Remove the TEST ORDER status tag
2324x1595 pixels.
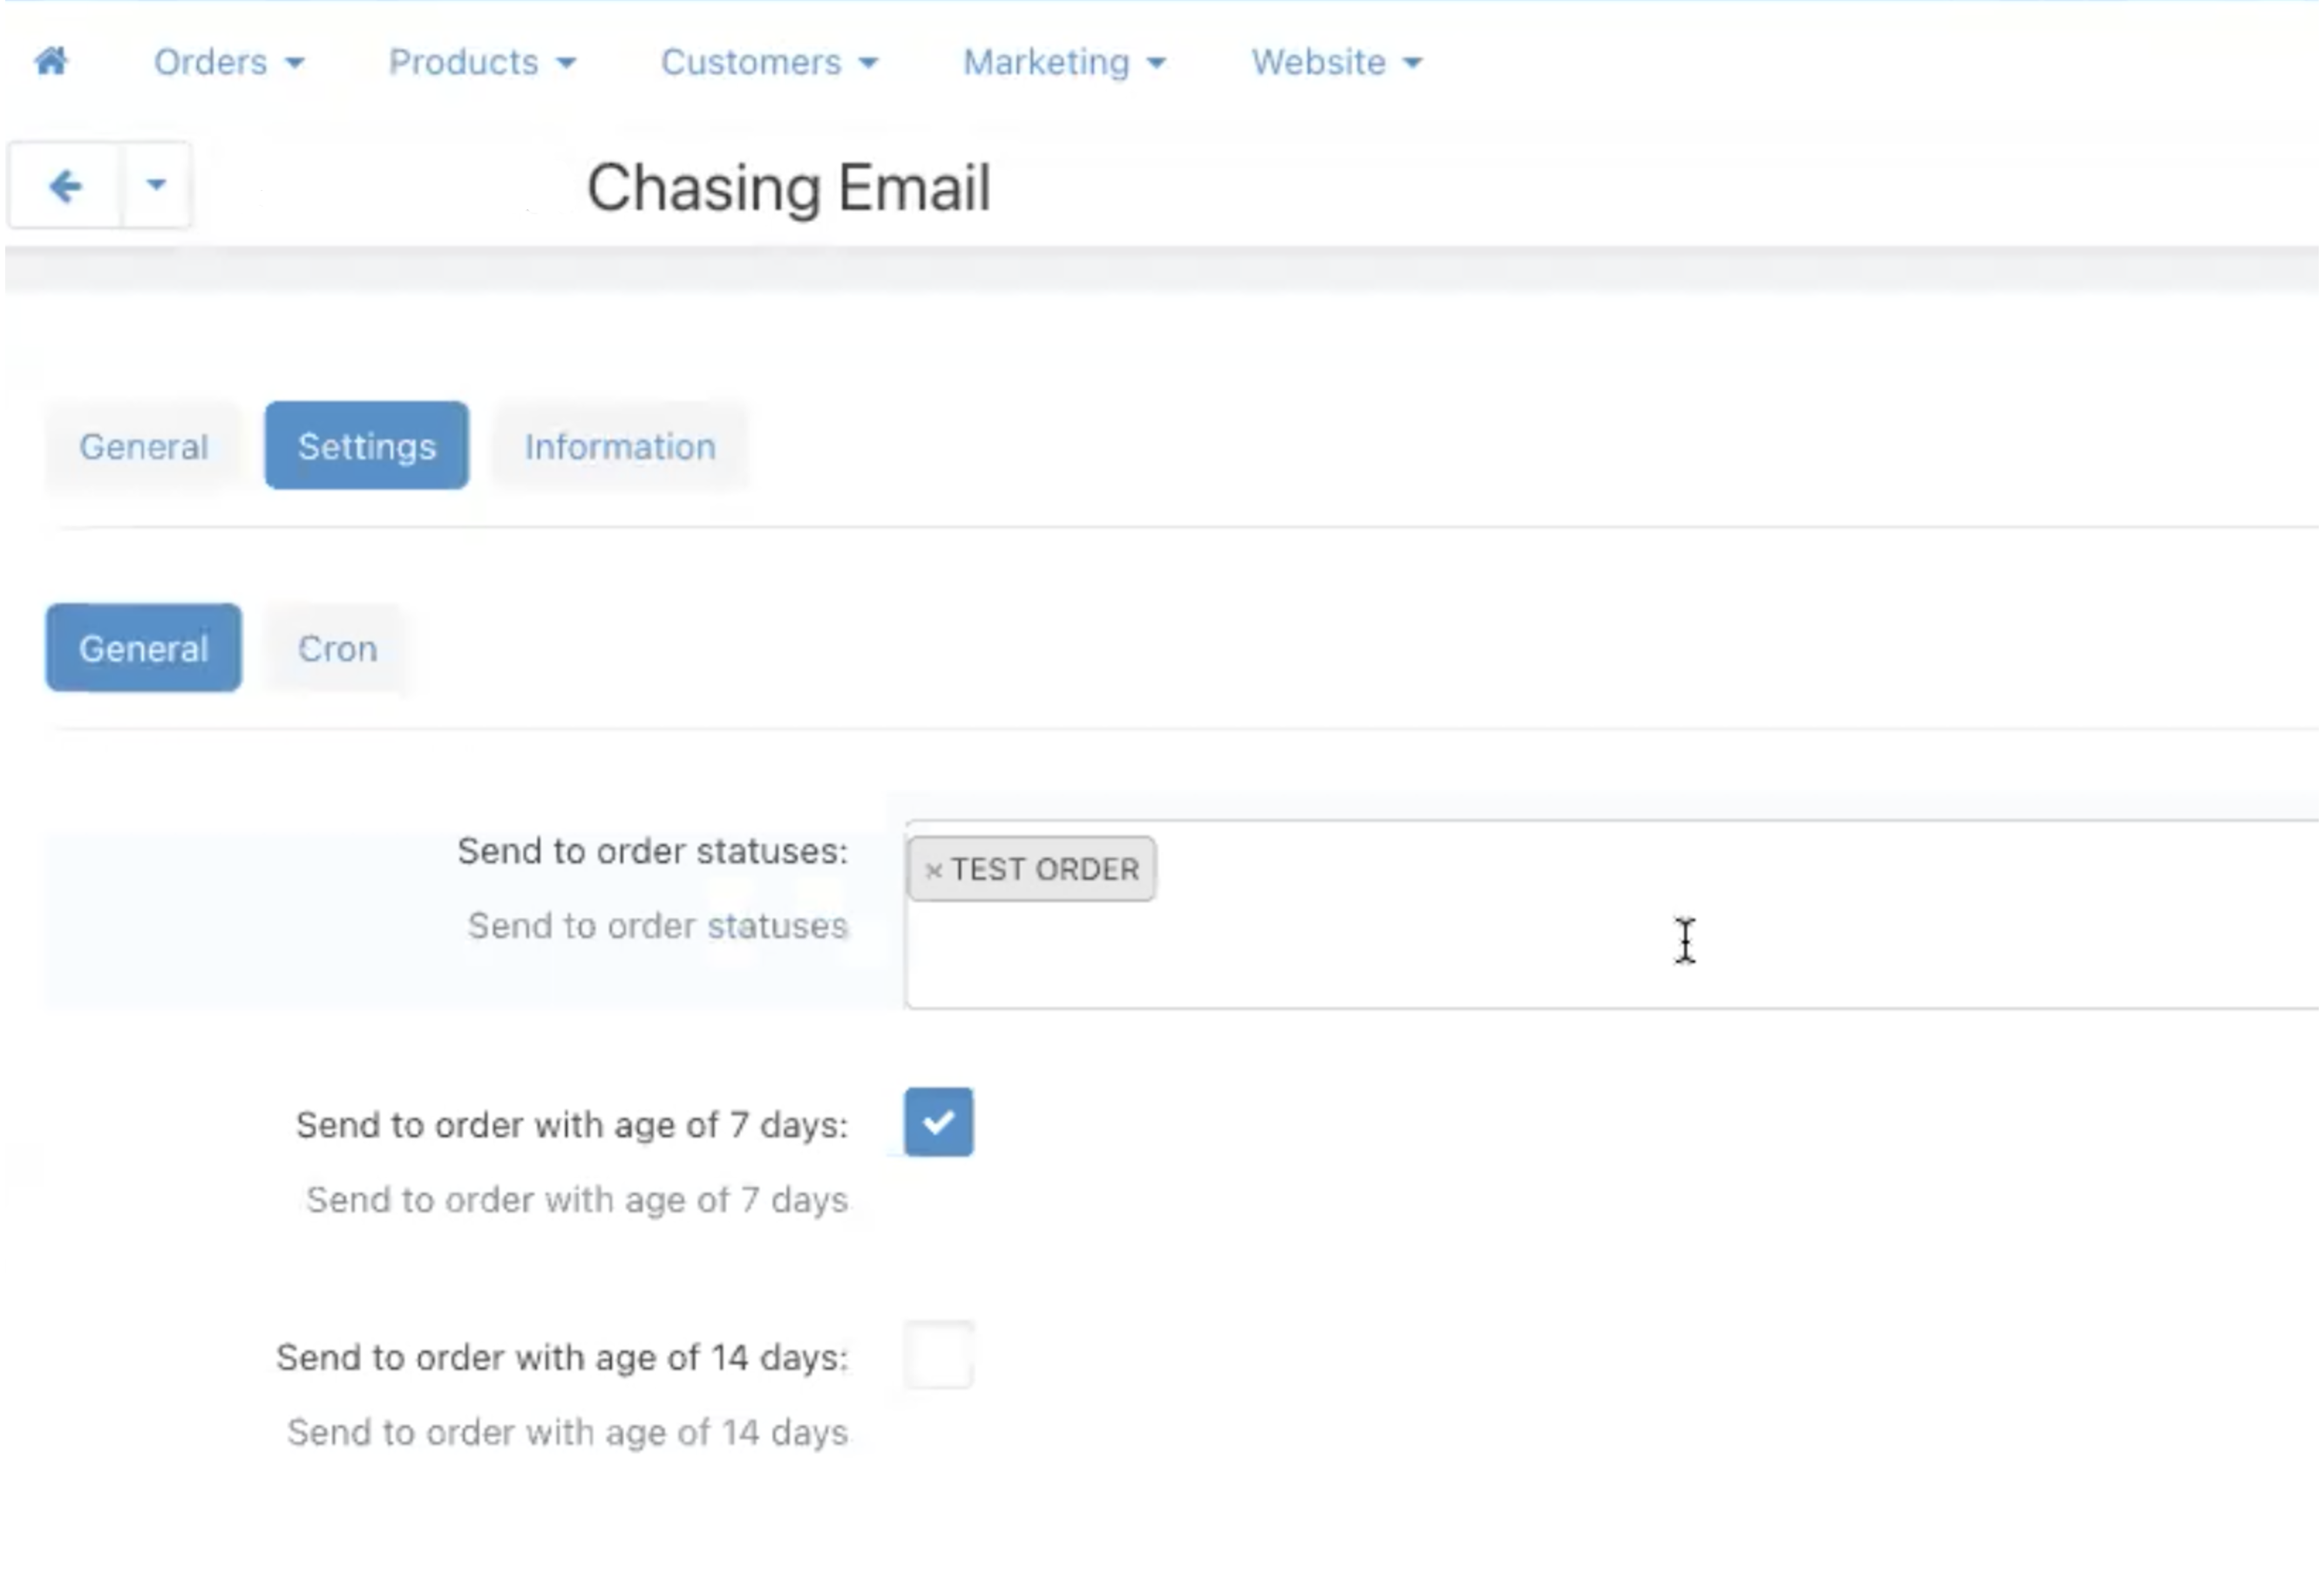pos(933,871)
